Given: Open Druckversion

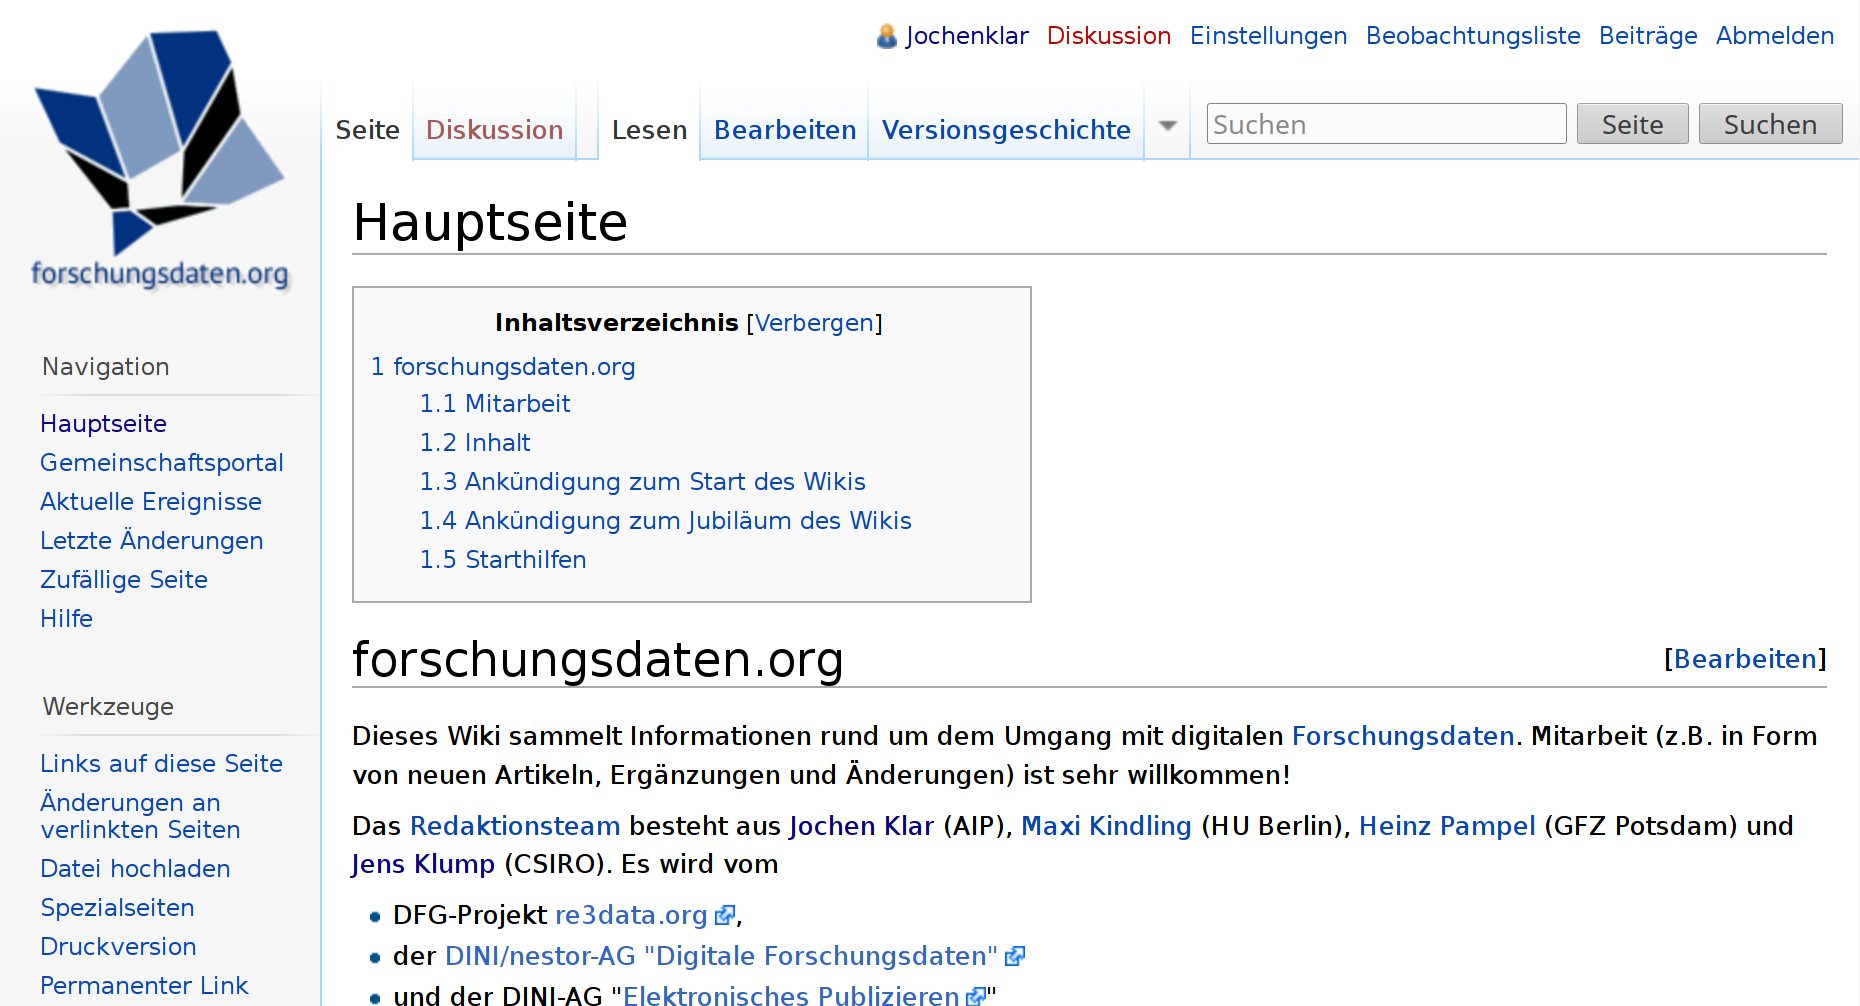Looking at the screenshot, I should tap(118, 947).
